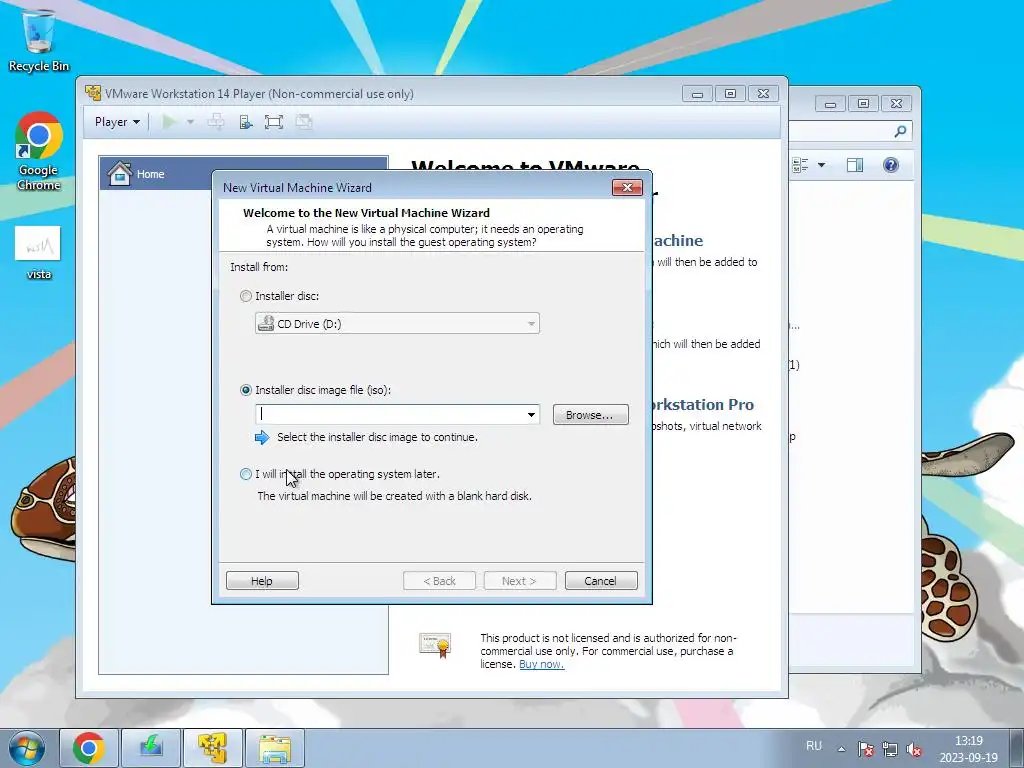This screenshot has width=1024, height=768.
Task: Select Home in the VMware library
Action: pyautogui.click(x=244, y=174)
